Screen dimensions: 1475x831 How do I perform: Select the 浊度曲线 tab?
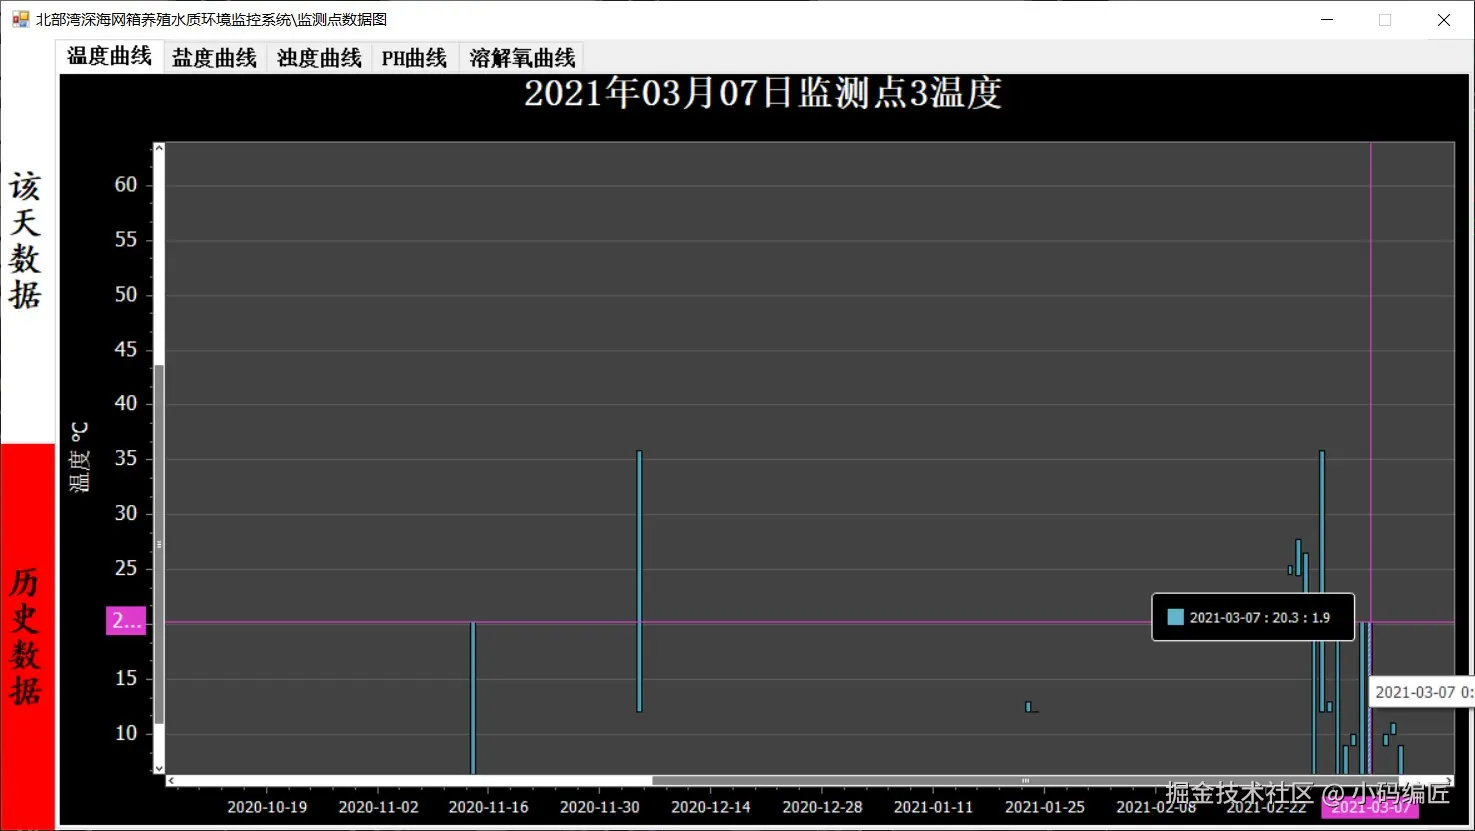click(319, 58)
